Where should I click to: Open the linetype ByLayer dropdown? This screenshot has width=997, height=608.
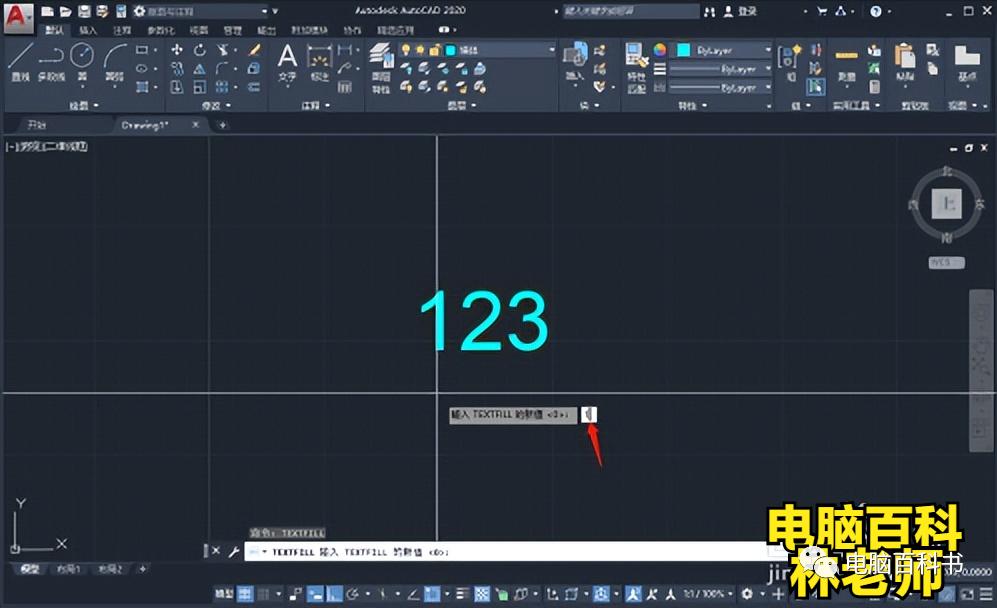[722, 86]
